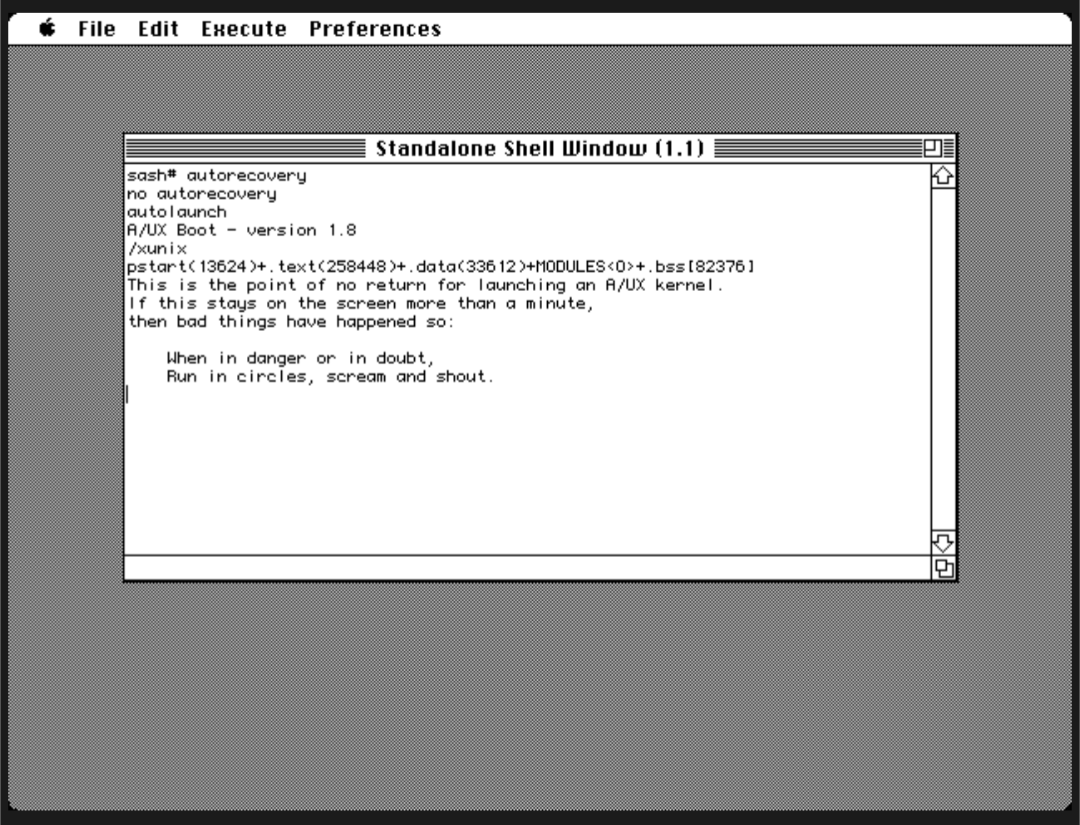Click the Standalone Shell Window title

coord(540,149)
